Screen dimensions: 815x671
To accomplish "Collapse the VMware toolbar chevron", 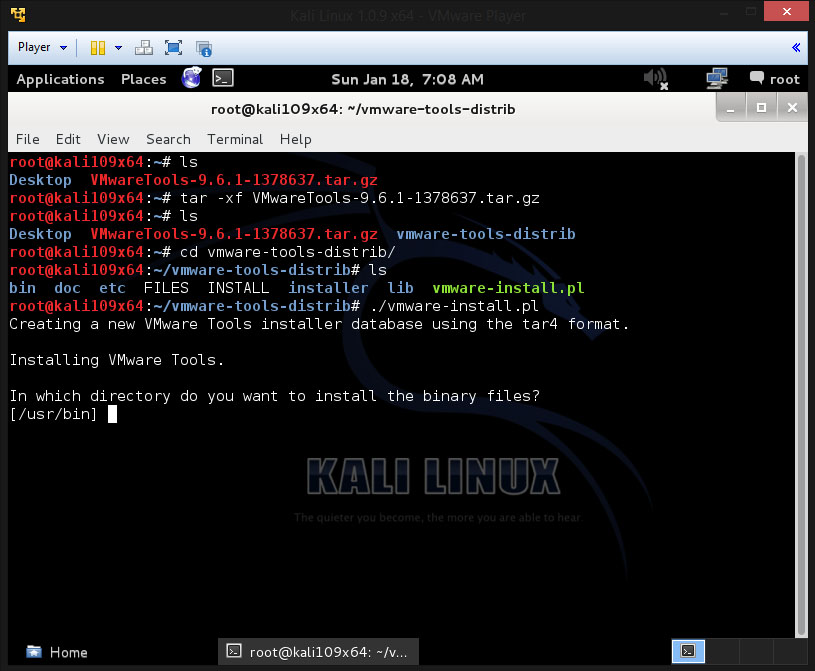I will coord(796,48).
